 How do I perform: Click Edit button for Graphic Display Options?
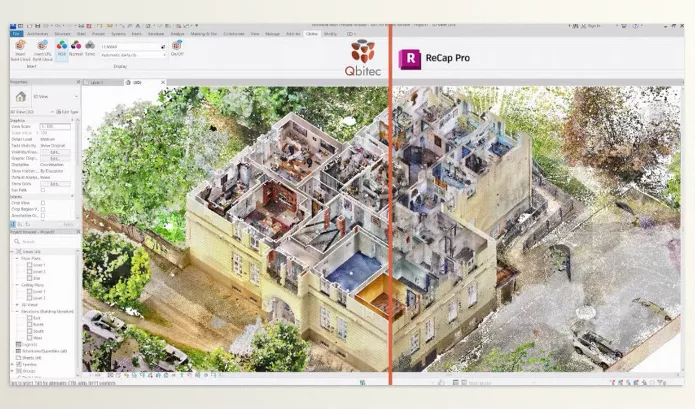[x=55, y=158]
